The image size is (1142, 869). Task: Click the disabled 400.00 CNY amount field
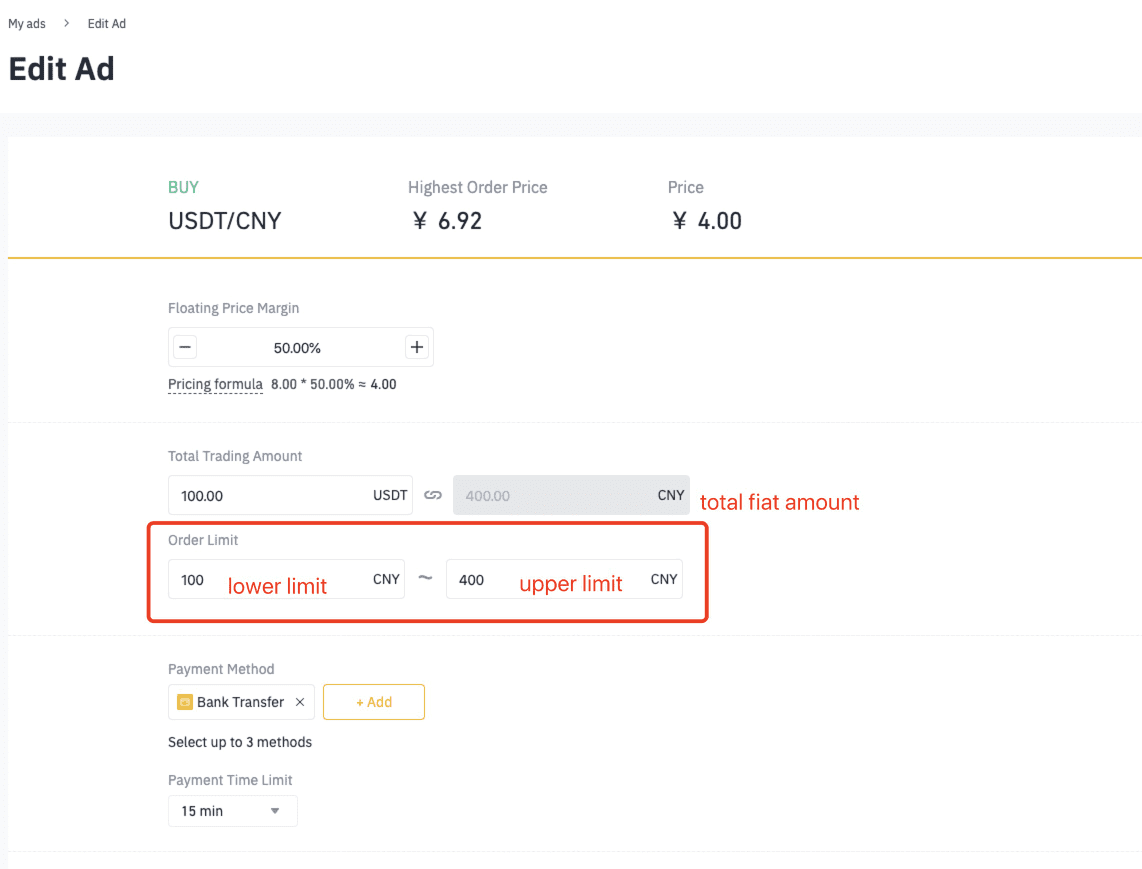coord(571,495)
